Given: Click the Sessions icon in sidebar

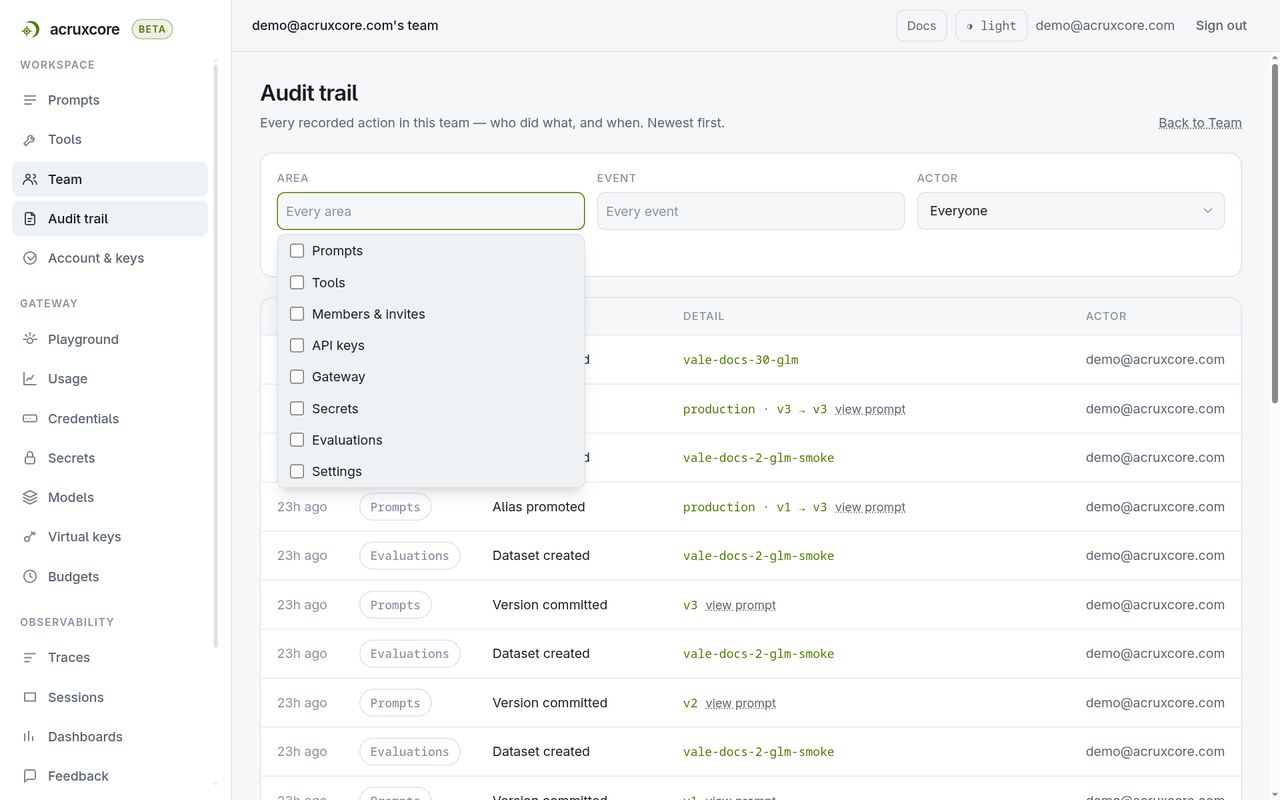Looking at the screenshot, I should 30,697.
